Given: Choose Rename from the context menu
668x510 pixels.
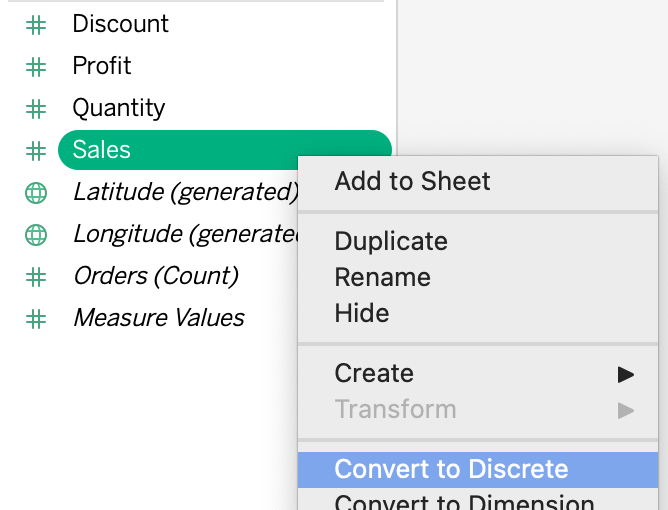Looking at the screenshot, I should pos(382,278).
